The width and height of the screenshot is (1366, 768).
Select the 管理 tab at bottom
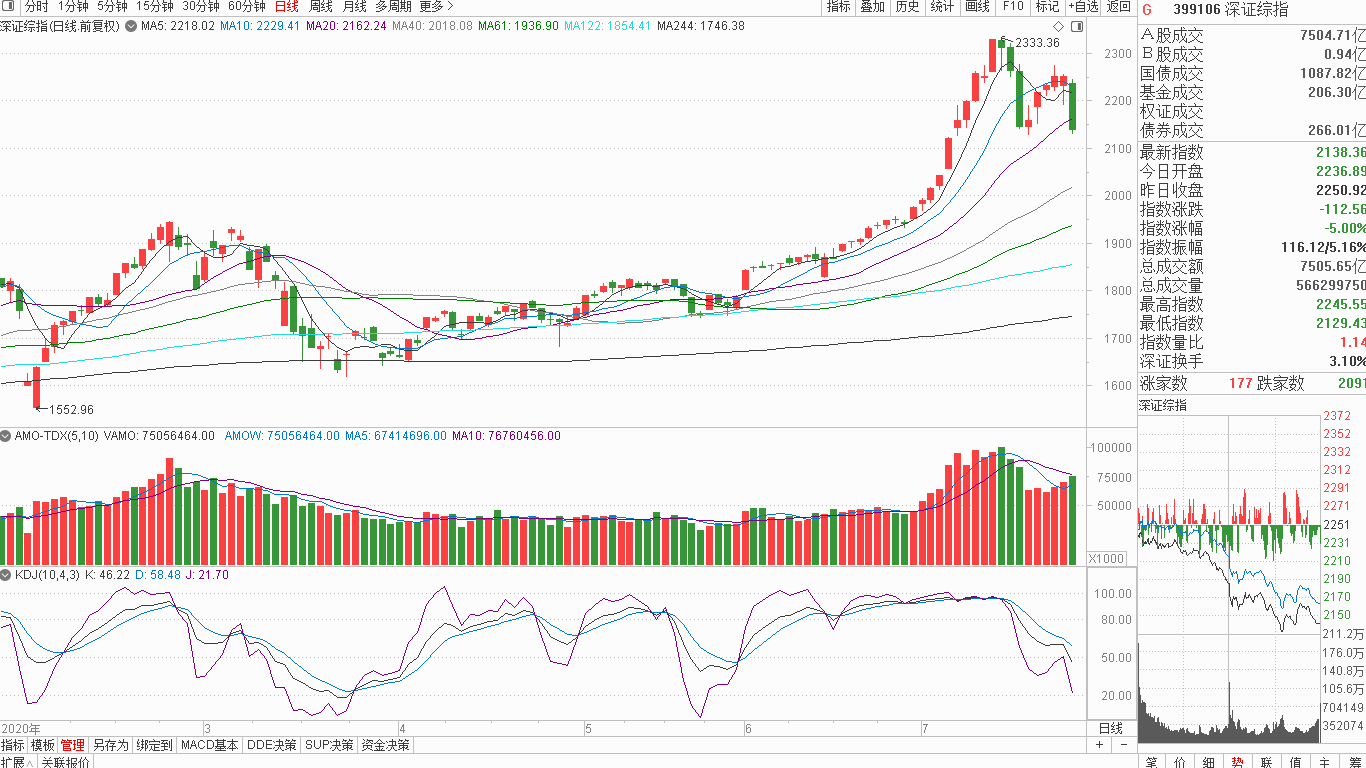coord(72,745)
